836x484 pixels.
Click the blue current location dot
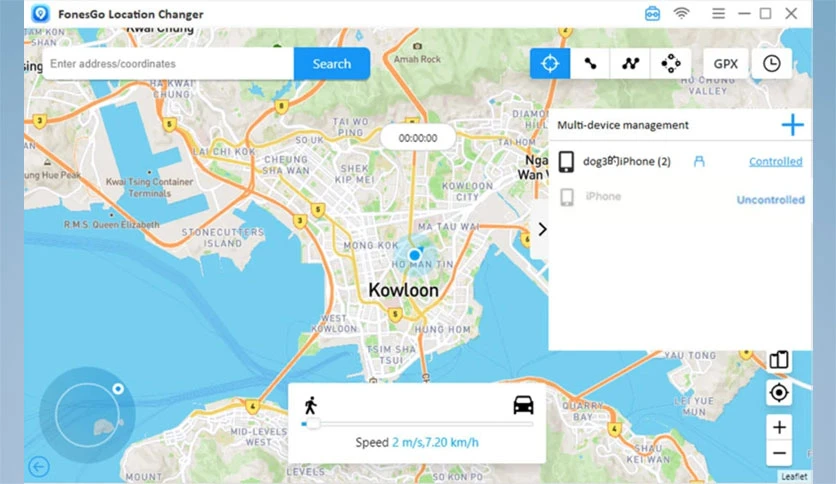click(414, 255)
